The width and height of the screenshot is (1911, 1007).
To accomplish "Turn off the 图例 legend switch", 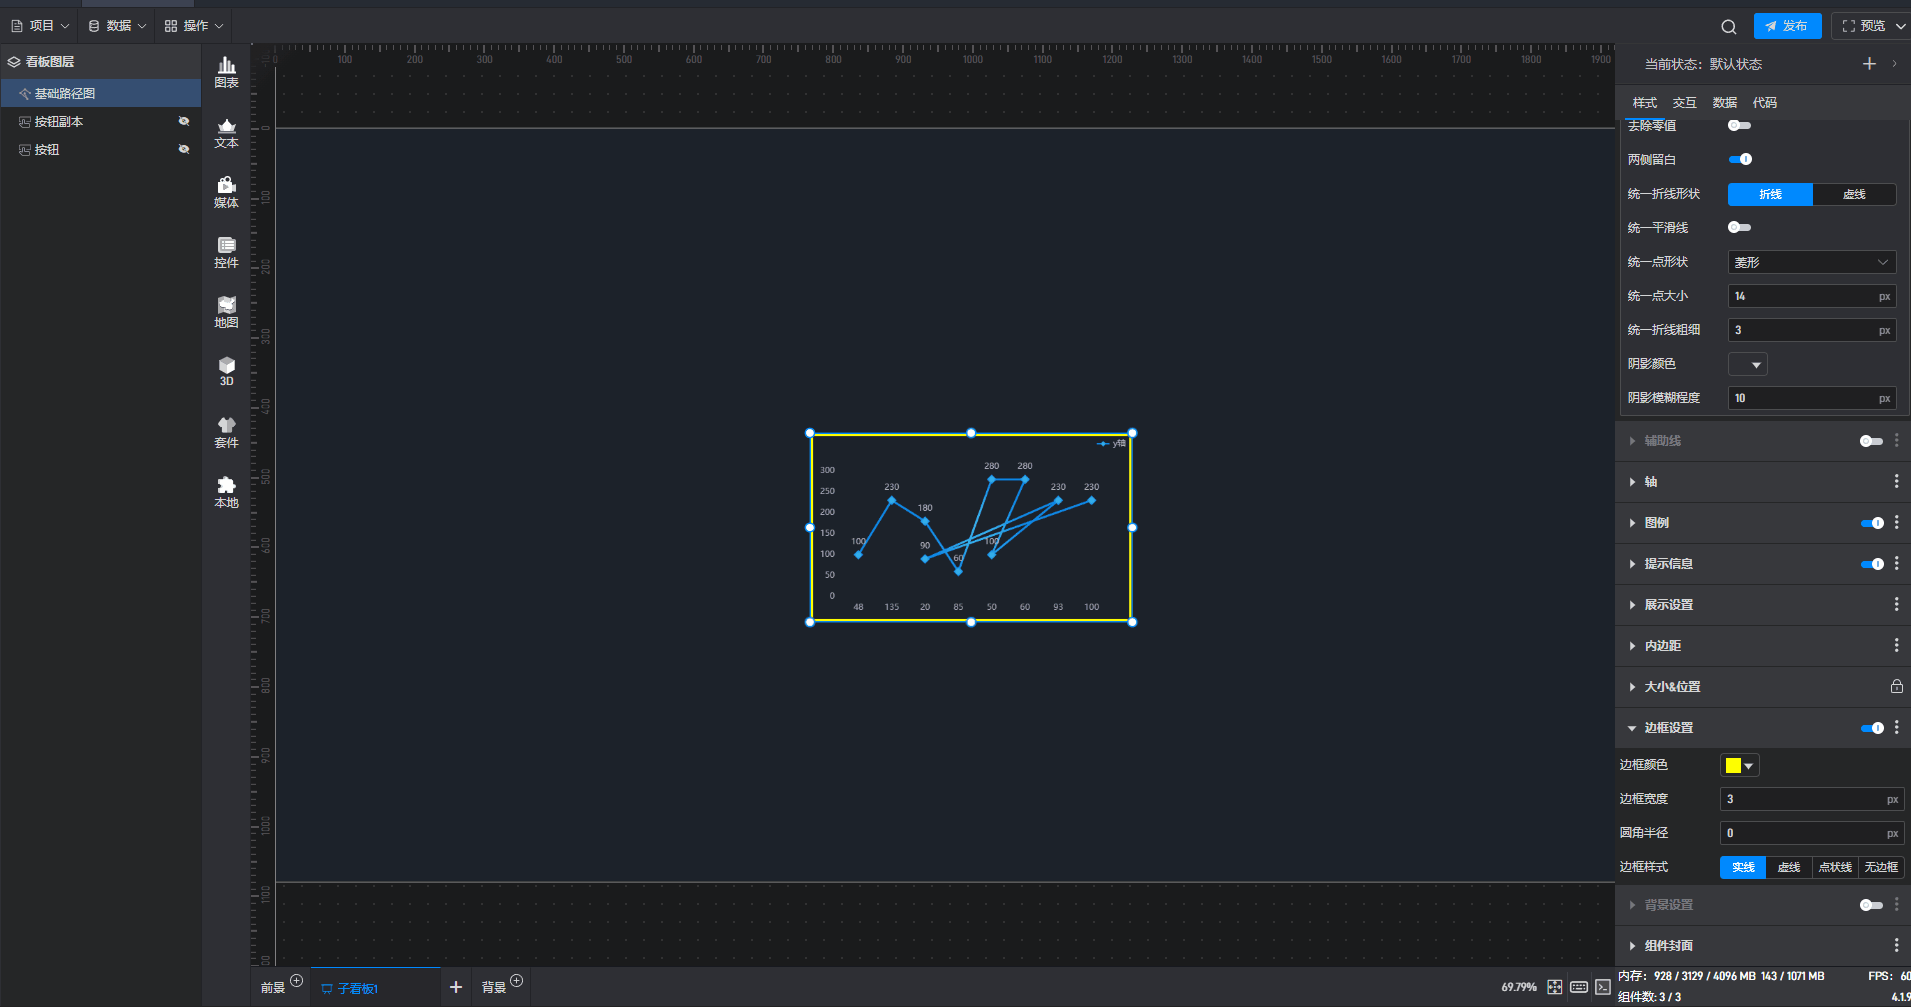I will pos(1872,523).
